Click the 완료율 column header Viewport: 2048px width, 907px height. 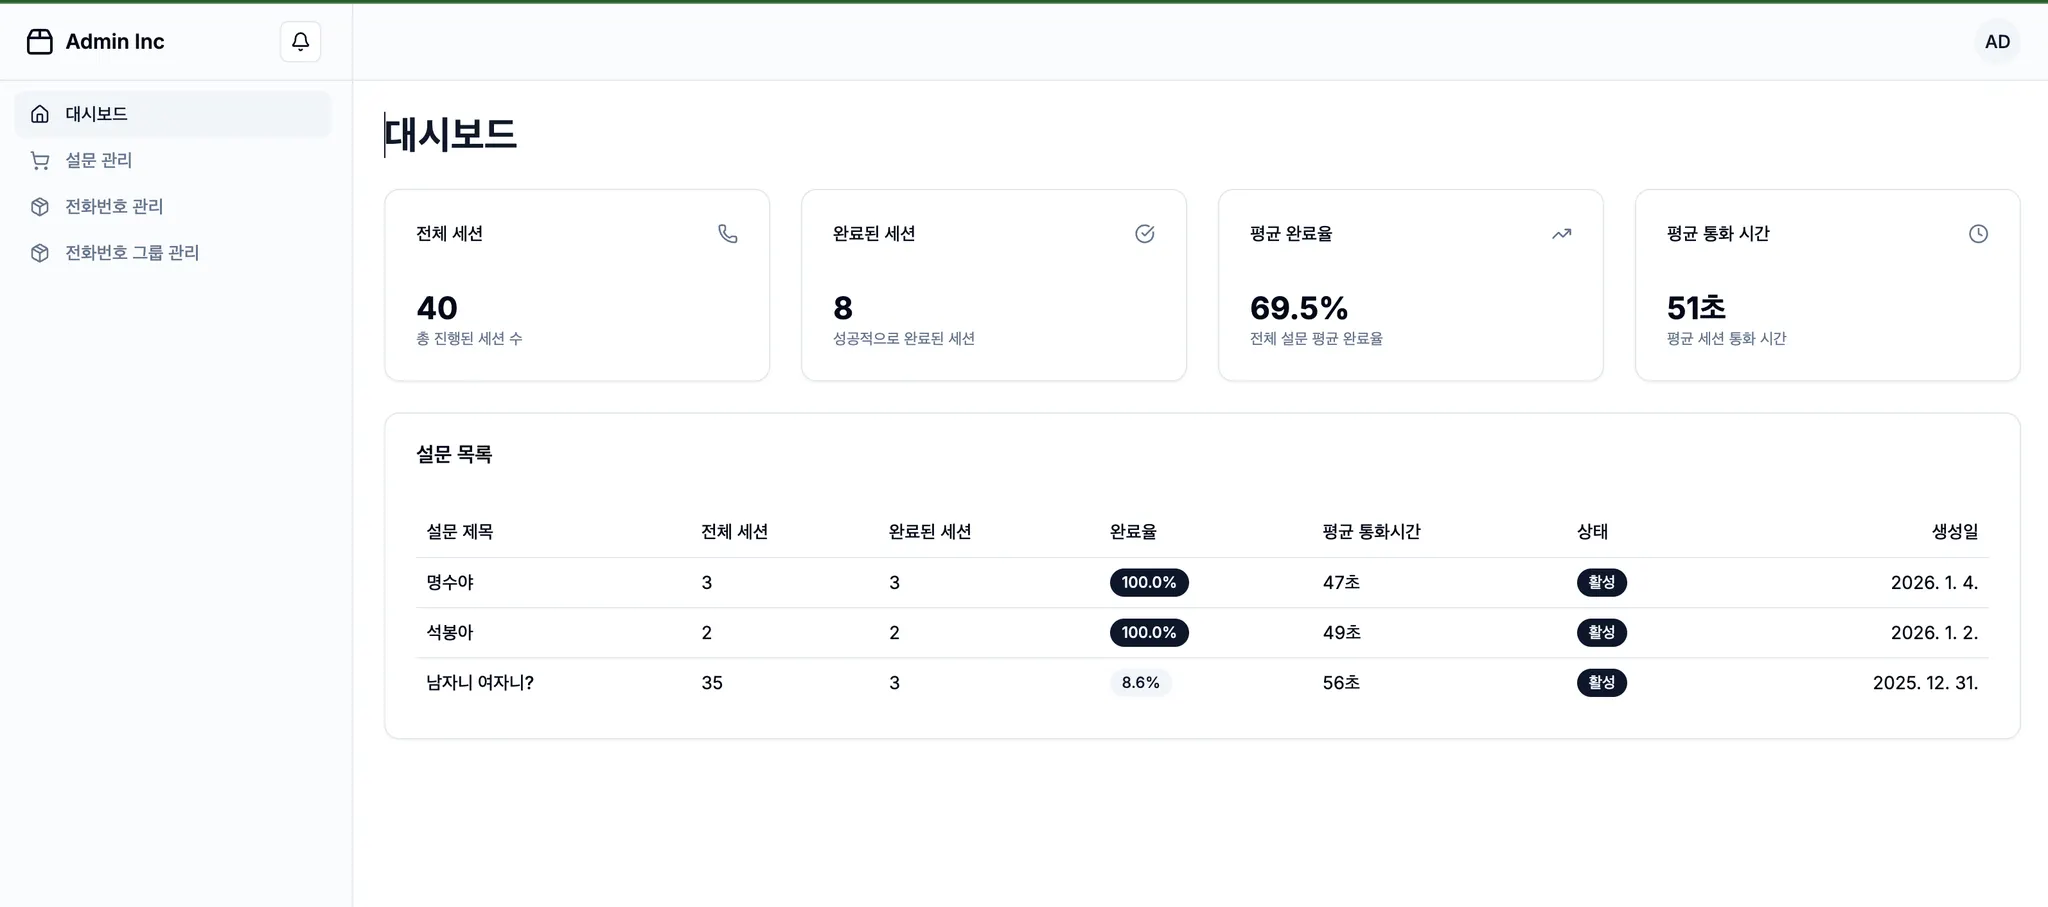pyautogui.click(x=1133, y=532)
